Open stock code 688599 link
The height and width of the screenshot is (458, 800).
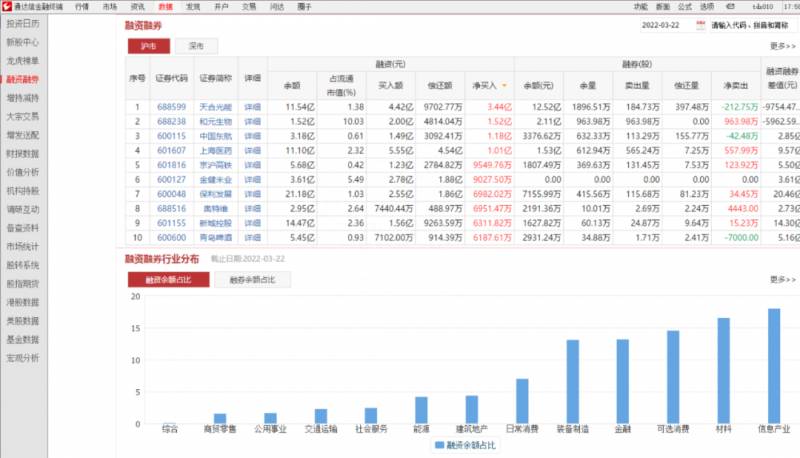(171, 107)
